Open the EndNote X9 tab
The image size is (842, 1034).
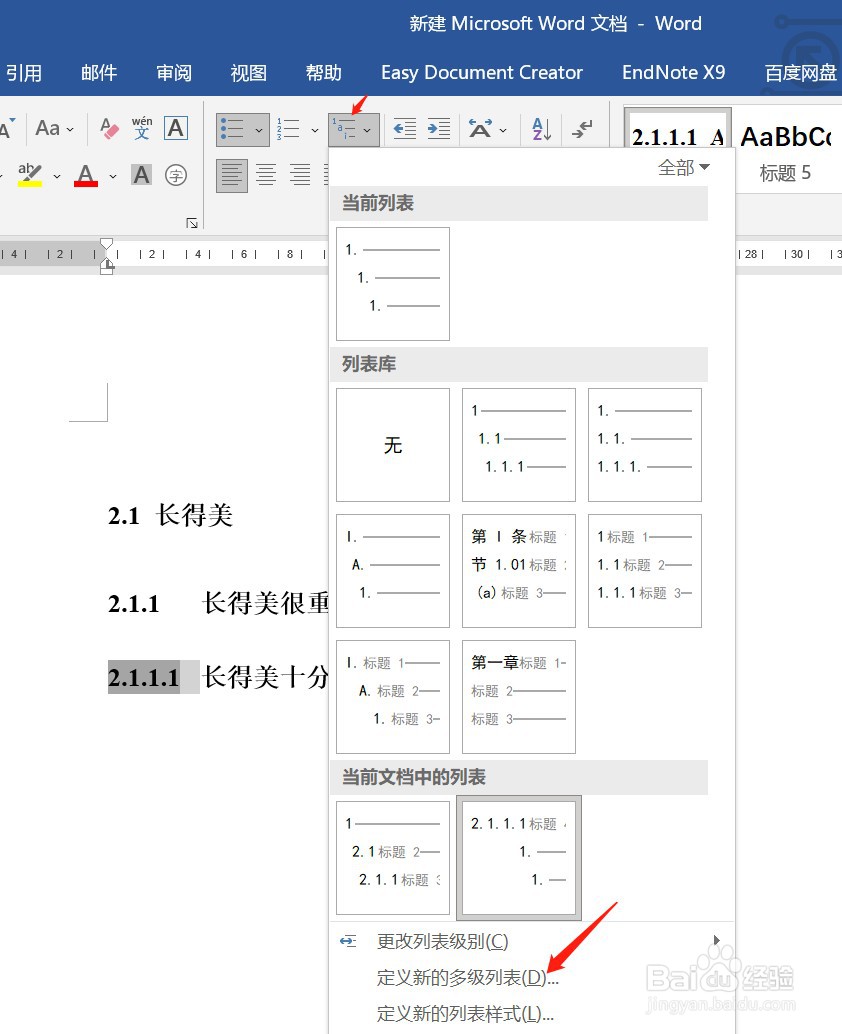pos(673,72)
